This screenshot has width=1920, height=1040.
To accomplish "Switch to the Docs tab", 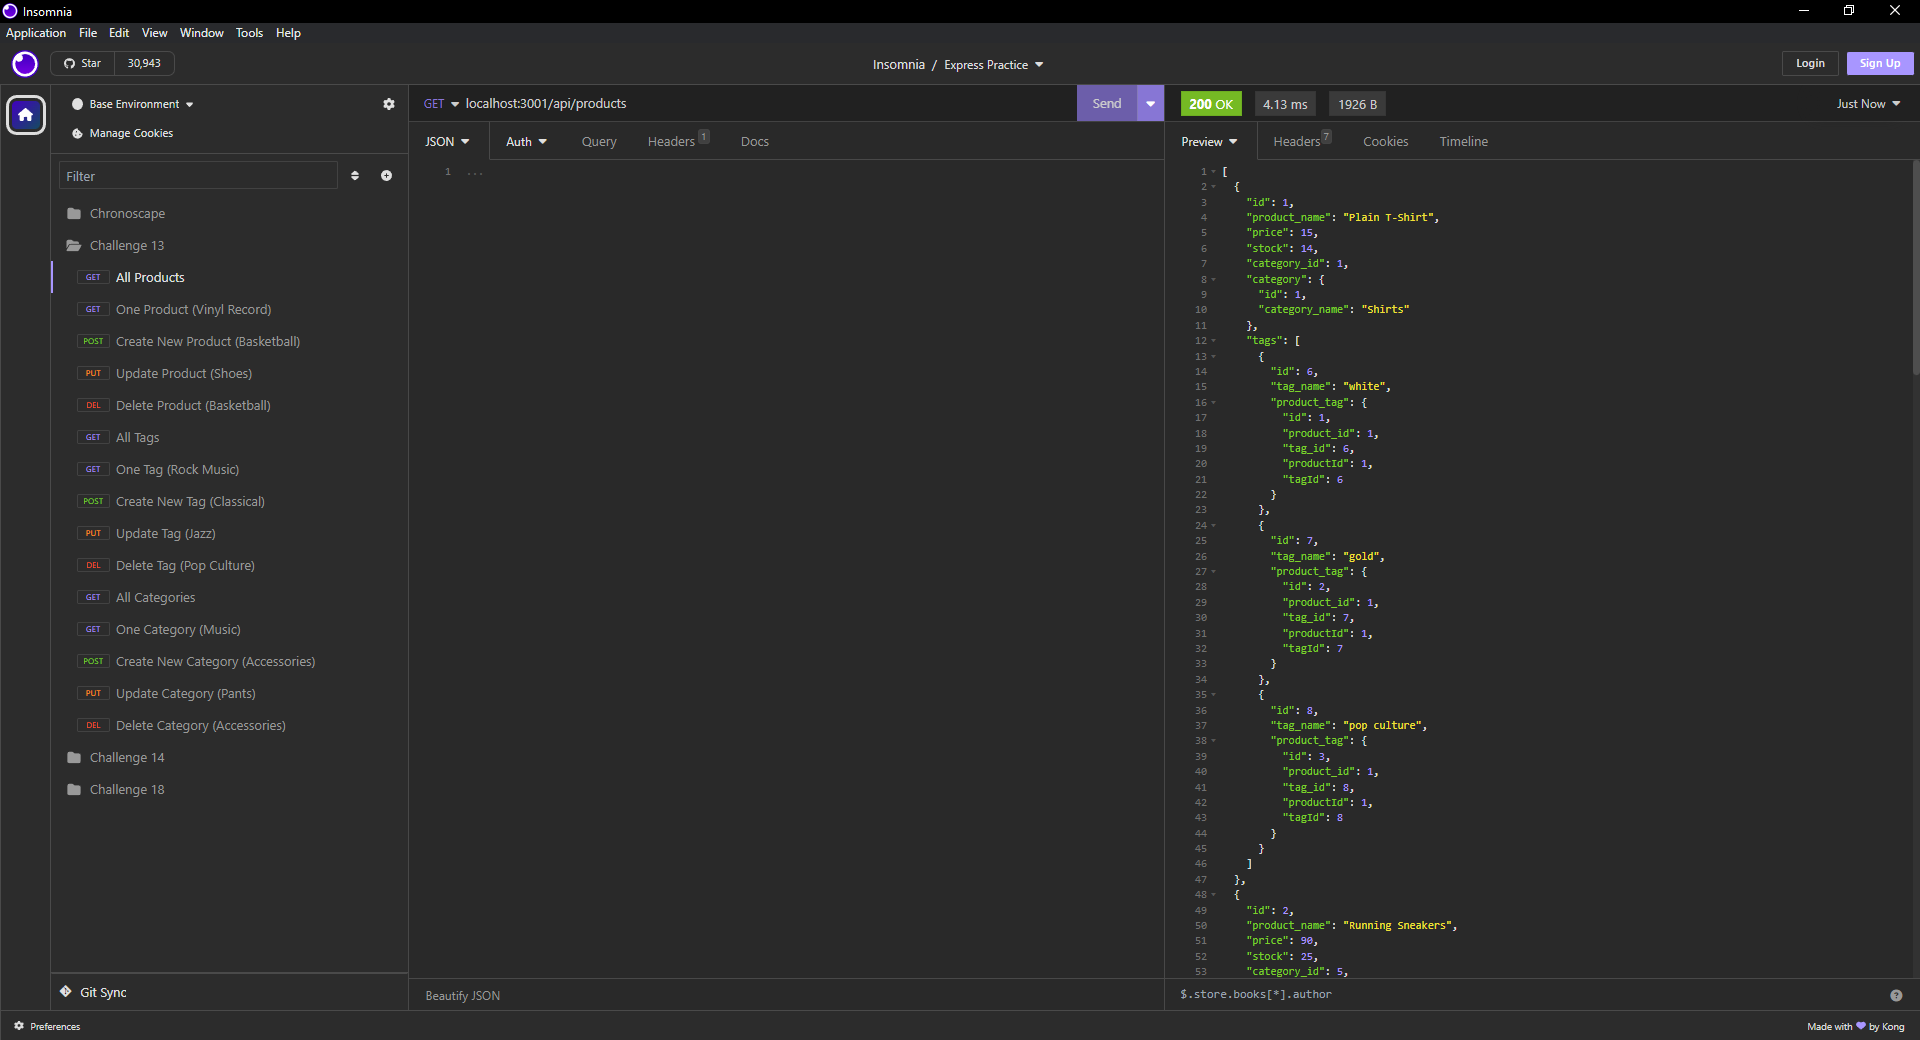I will point(755,142).
